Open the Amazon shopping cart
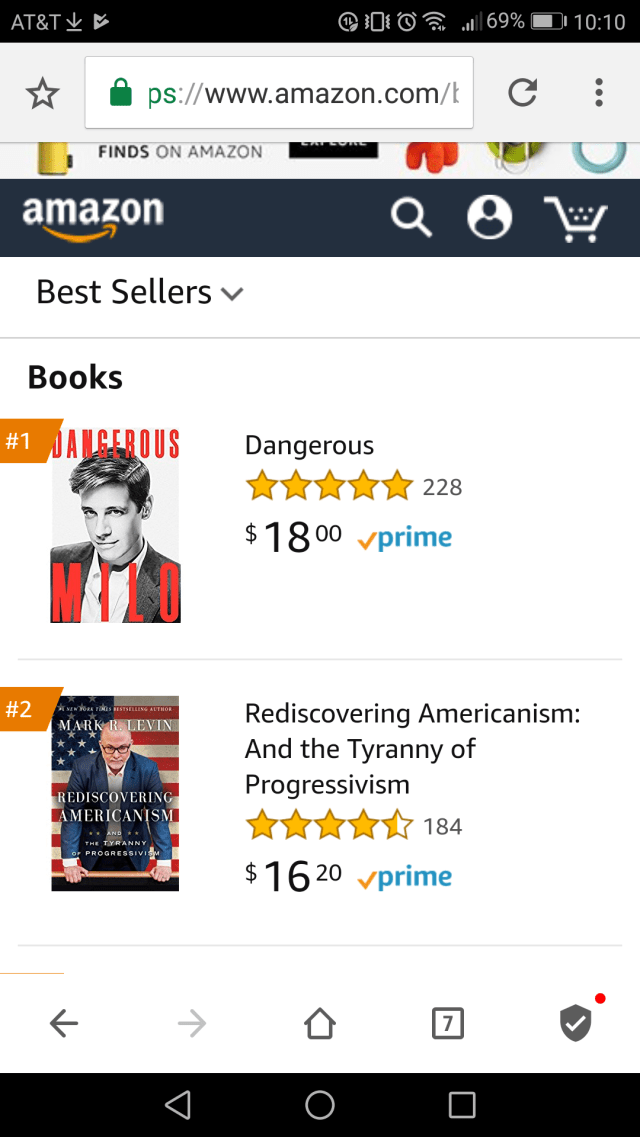Viewport: 640px width, 1137px height. pos(575,218)
